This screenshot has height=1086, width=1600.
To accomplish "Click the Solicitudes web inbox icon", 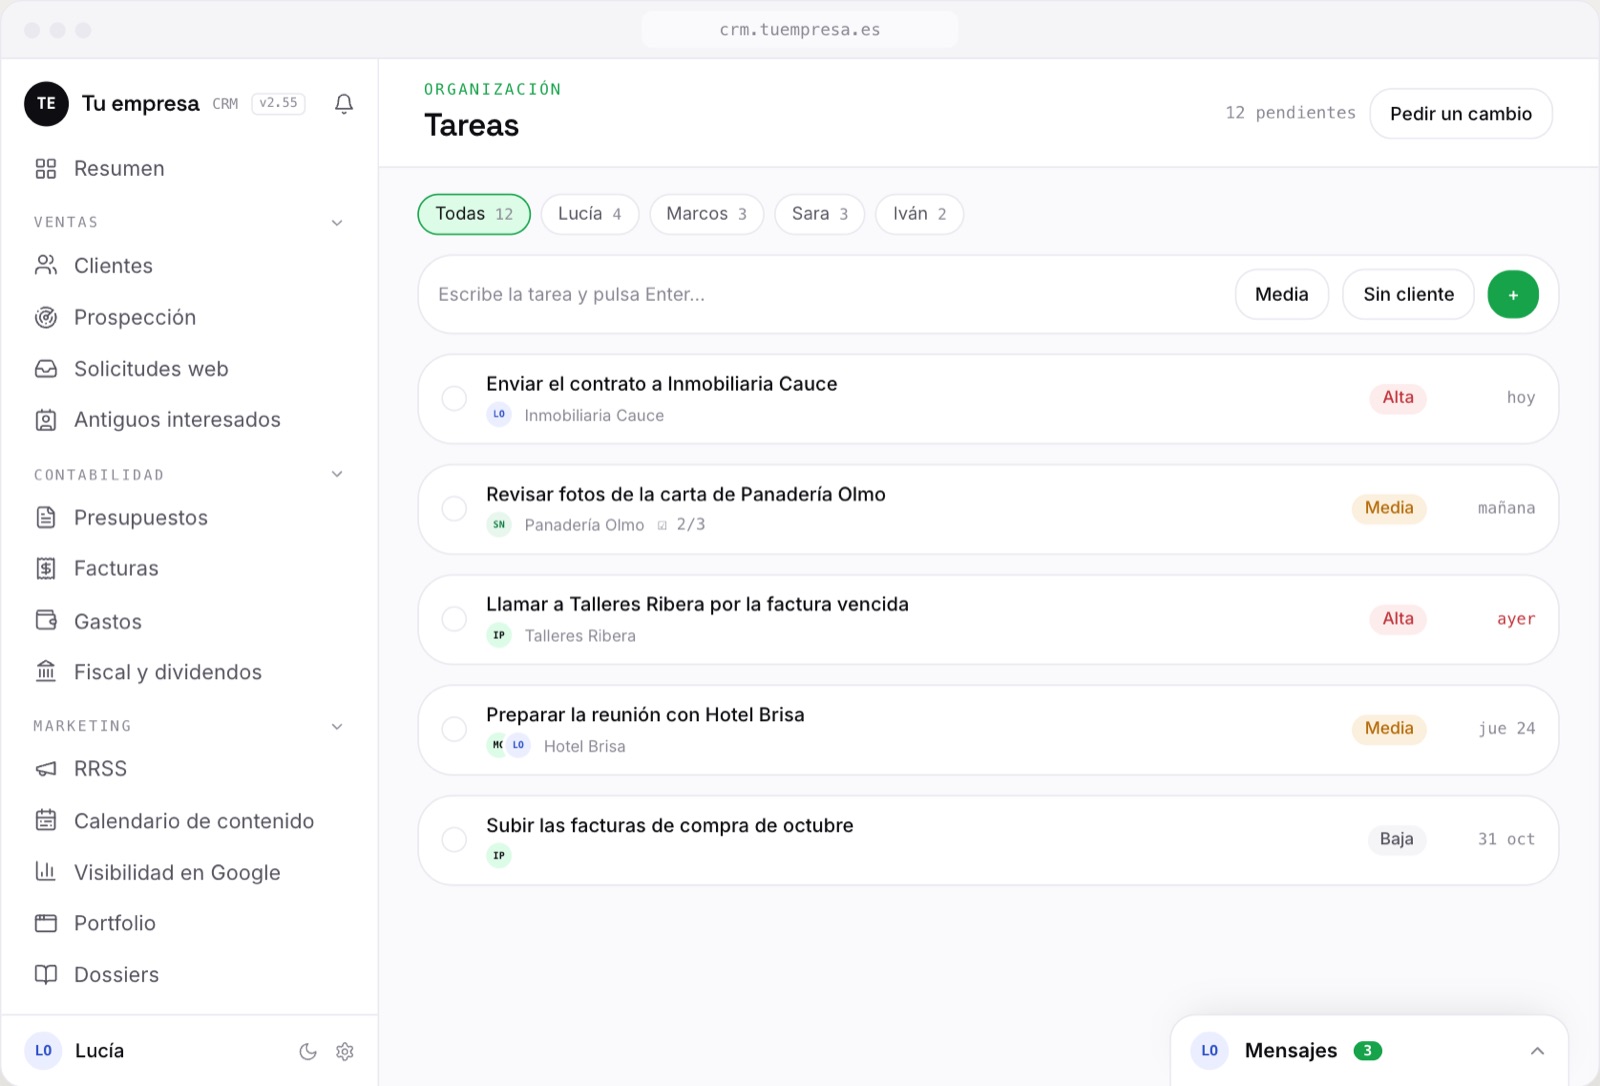I will [x=46, y=369].
